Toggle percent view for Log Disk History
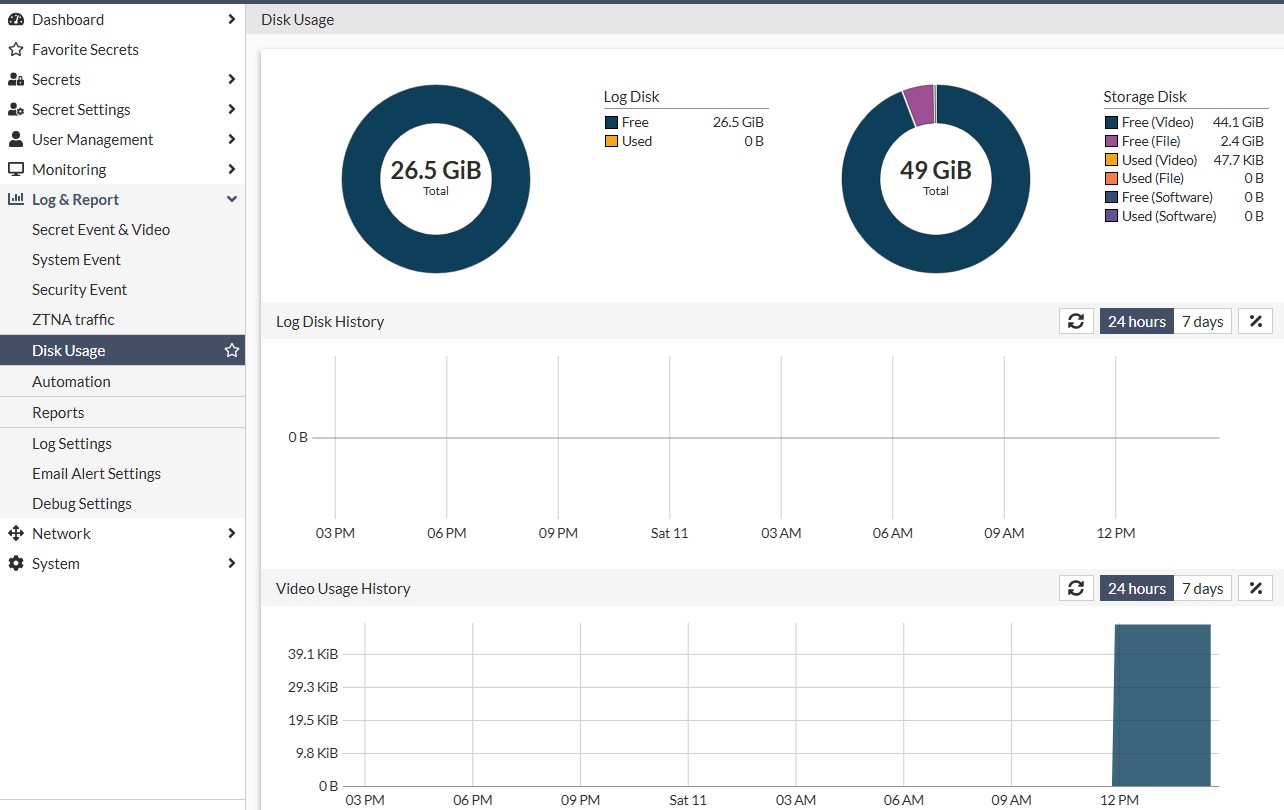Image resolution: width=1284 pixels, height=810 pixels. (x=1256, y=321)
